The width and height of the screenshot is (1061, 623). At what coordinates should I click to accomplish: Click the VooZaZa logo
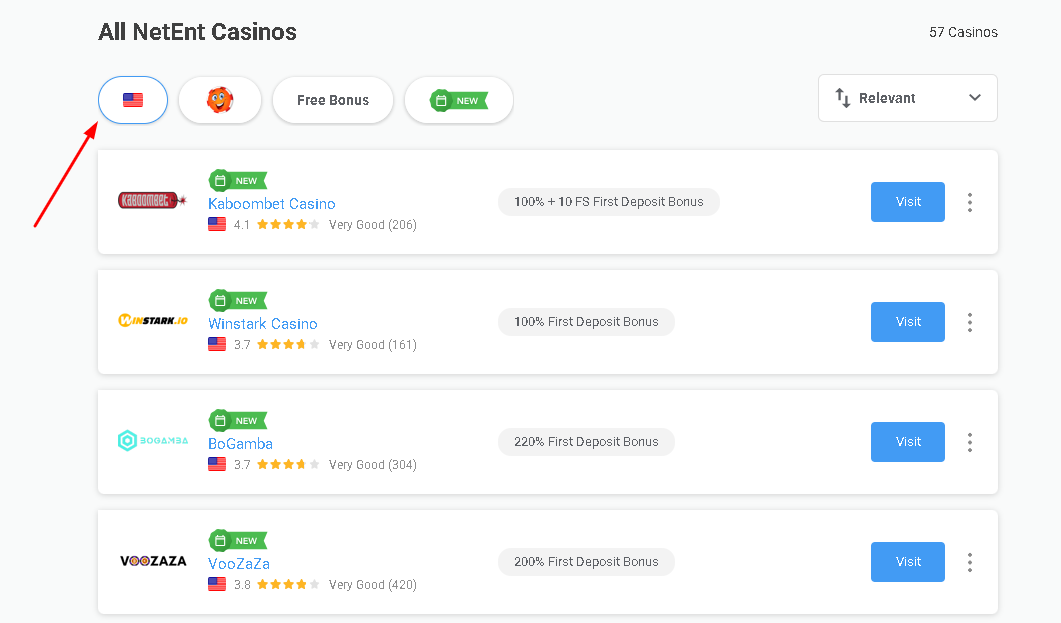(153, 561)
